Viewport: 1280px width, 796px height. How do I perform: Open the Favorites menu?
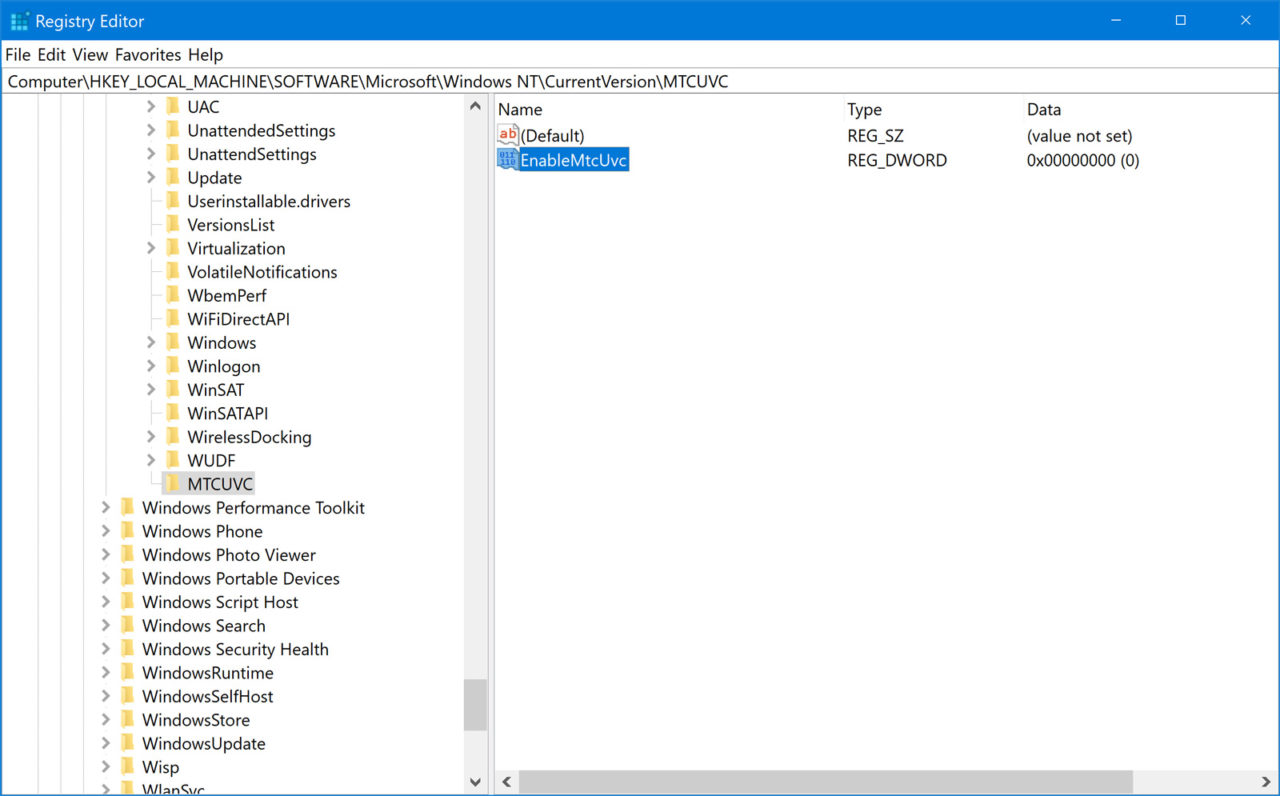coord(148,55)
